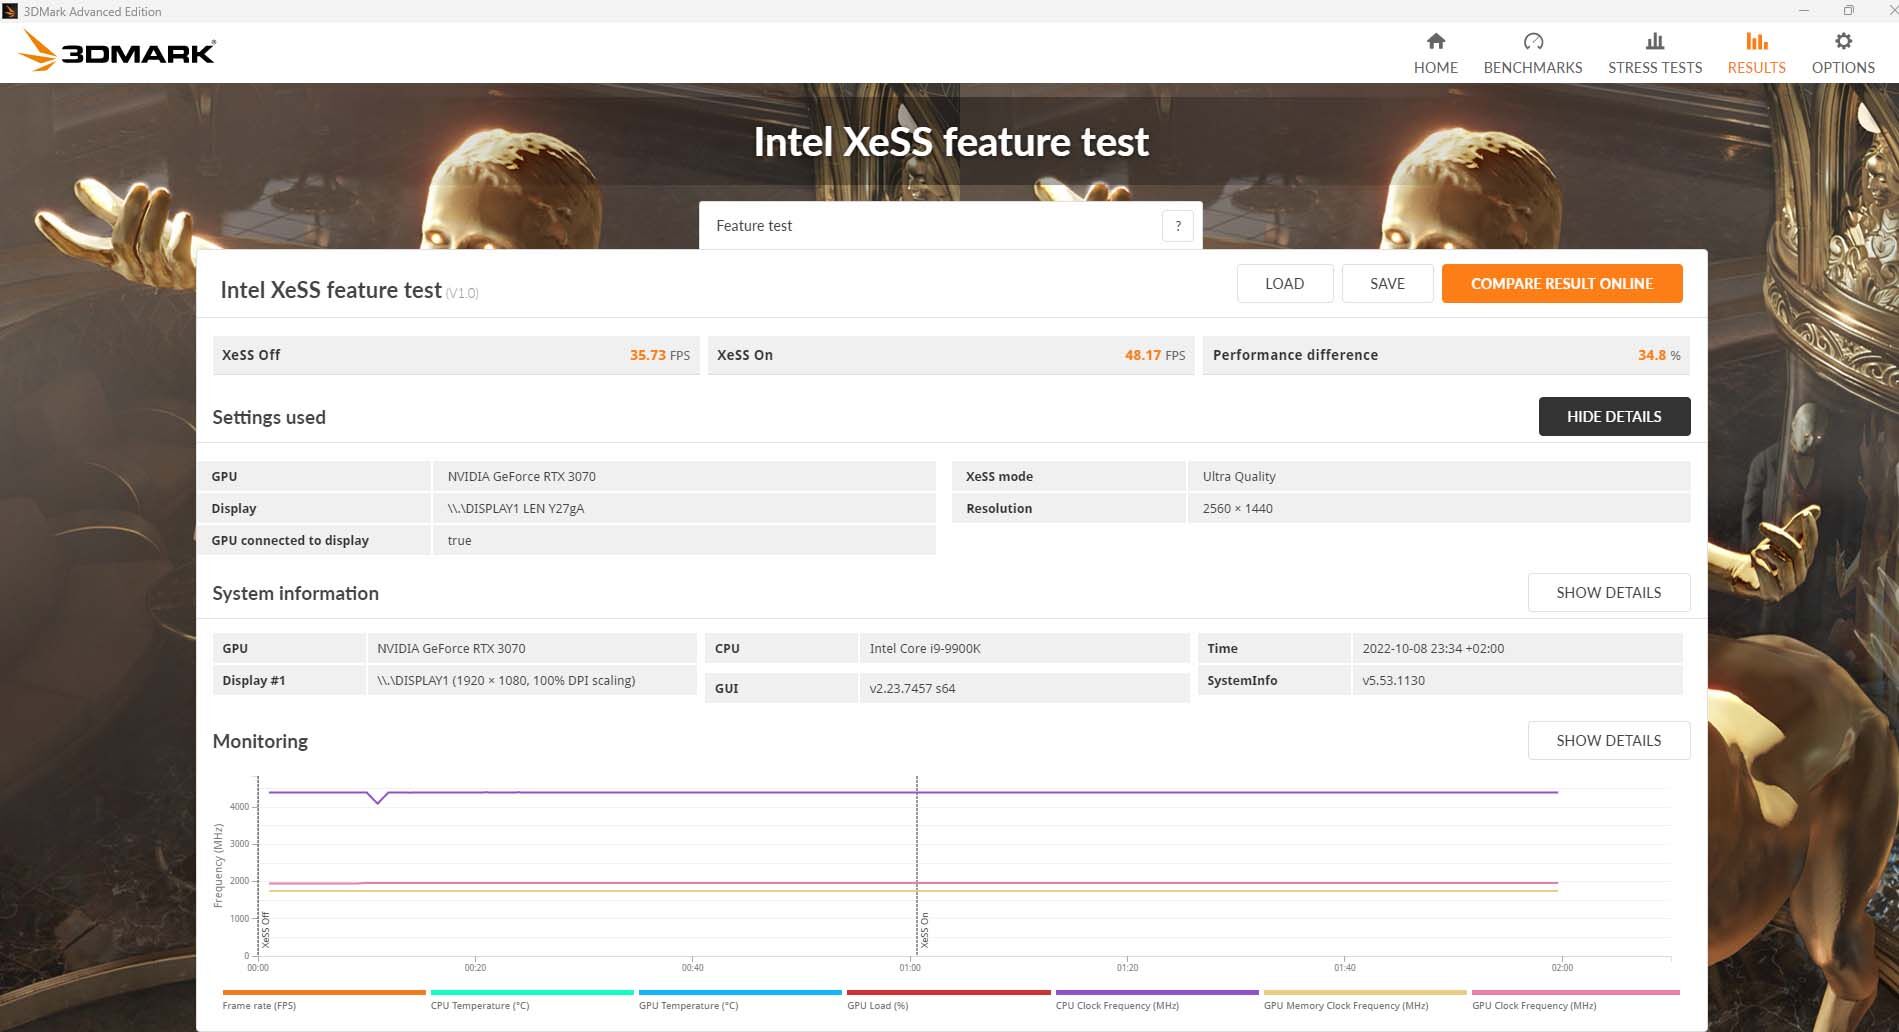The image size is (1899, 1032).
Task: Load a saved result file
Action: pos(1284,283)
